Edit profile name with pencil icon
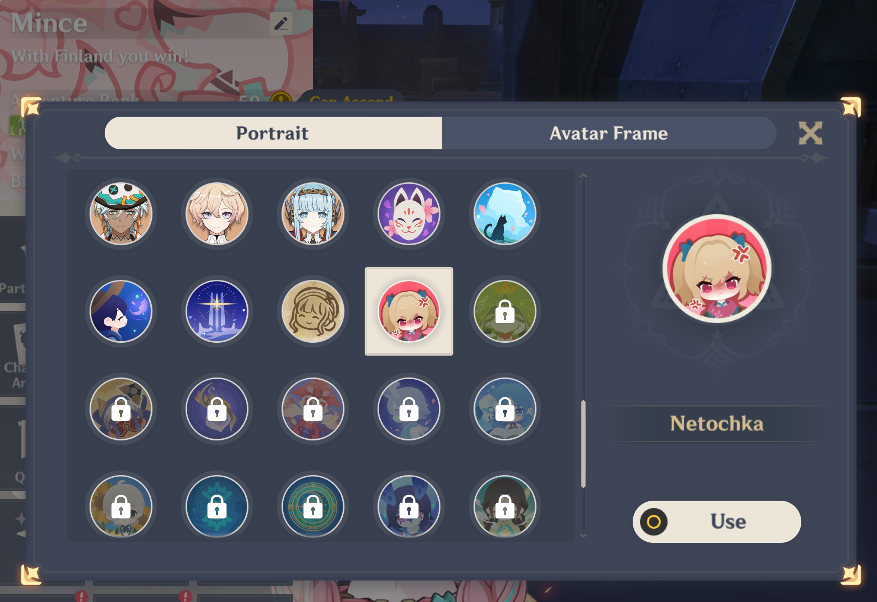 point(281,23)
